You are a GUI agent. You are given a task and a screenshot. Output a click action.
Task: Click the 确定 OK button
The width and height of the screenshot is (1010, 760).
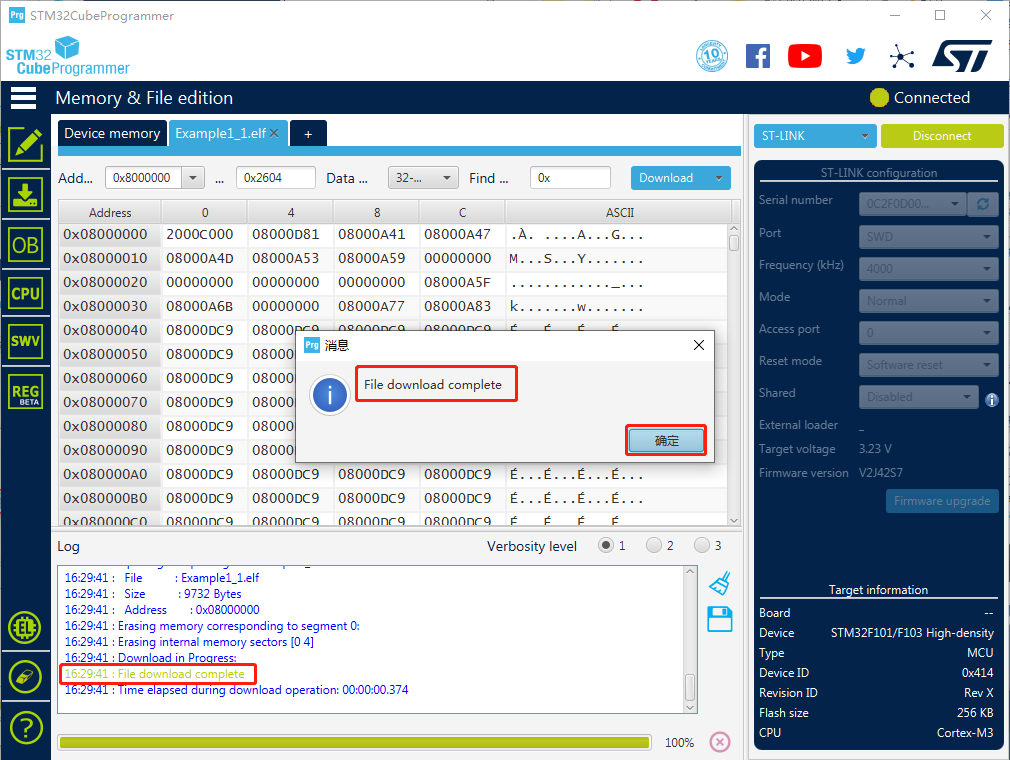click(666, 441)
